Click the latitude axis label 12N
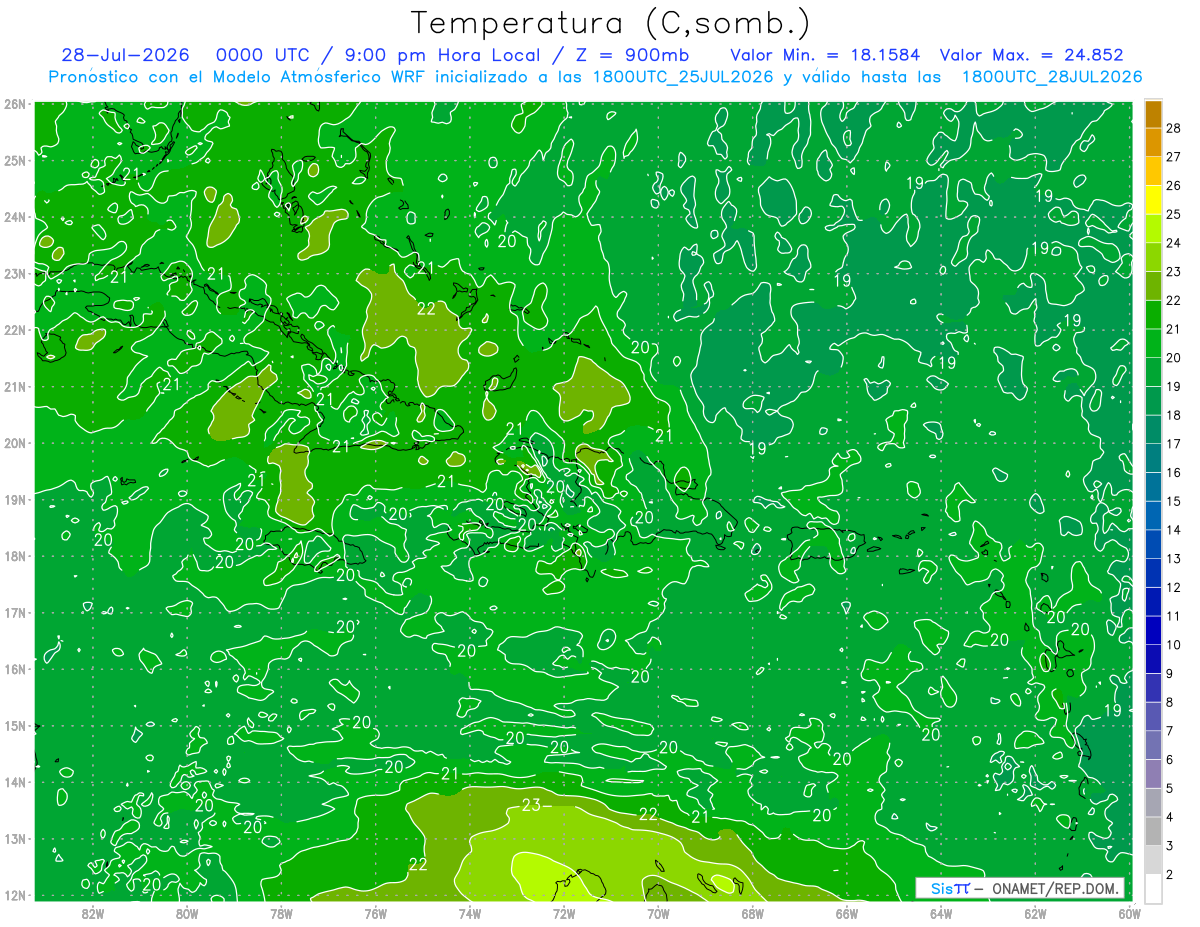The image size is (1200, 927). click(x=15, y=895)
